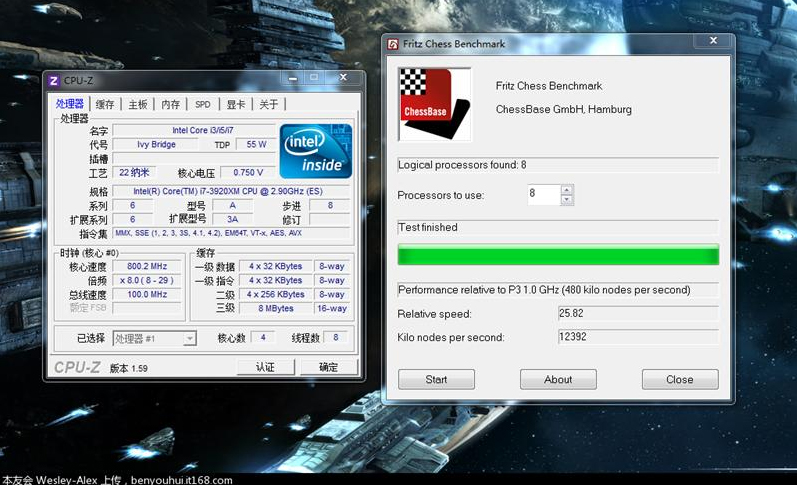This screenshot has height=485, width=797.
Task: Minimize the CPU-Z window
Action: tap(293, 78)
